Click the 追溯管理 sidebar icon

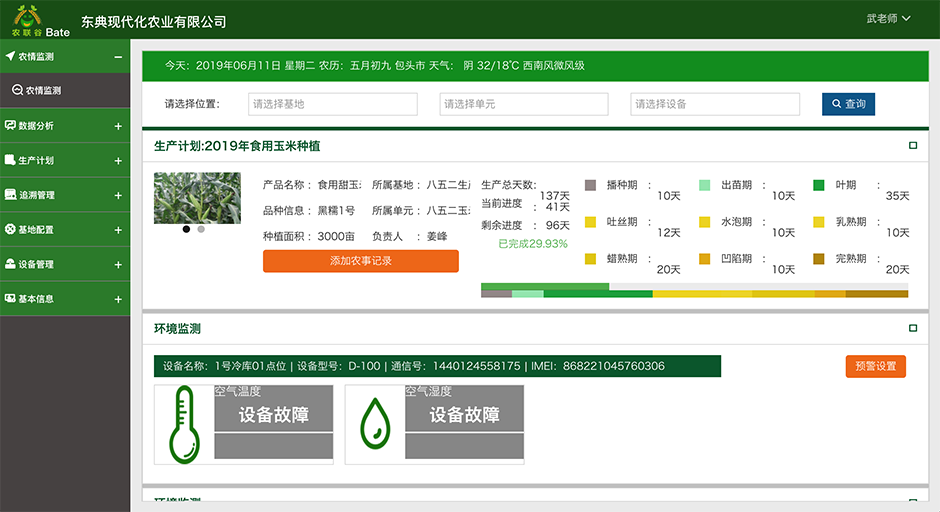10,195
